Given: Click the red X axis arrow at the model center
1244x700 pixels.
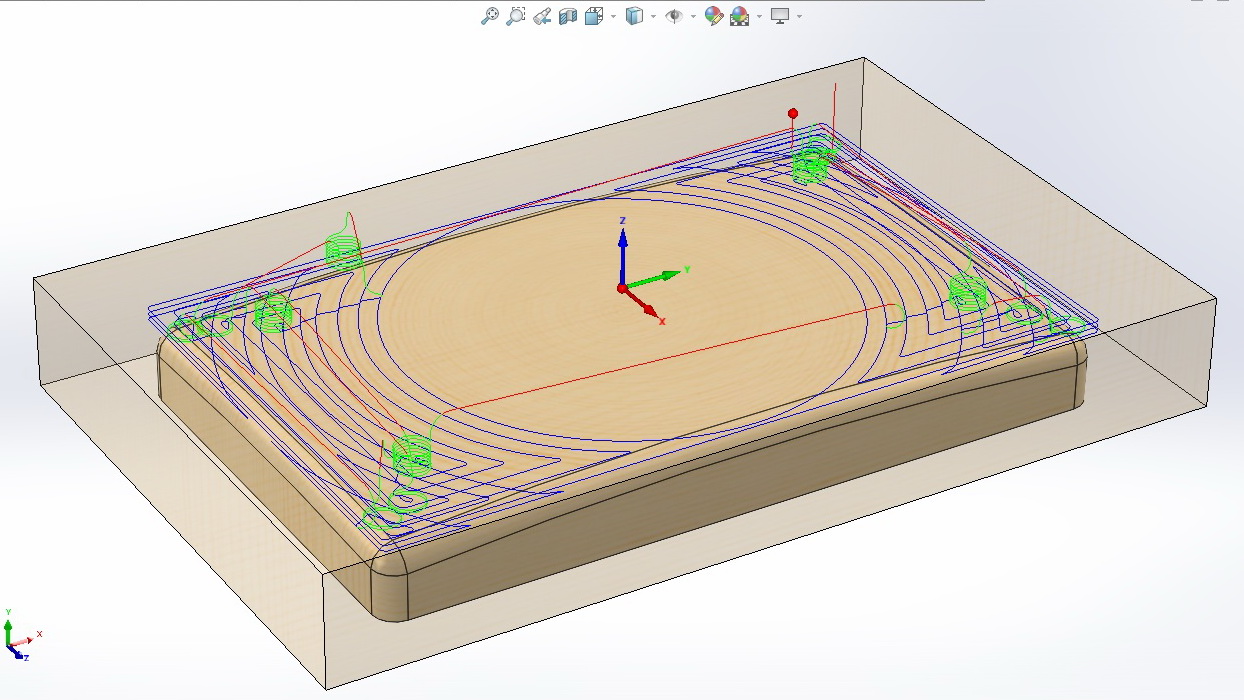Looking at the screenshot, I should coord(644,304).
